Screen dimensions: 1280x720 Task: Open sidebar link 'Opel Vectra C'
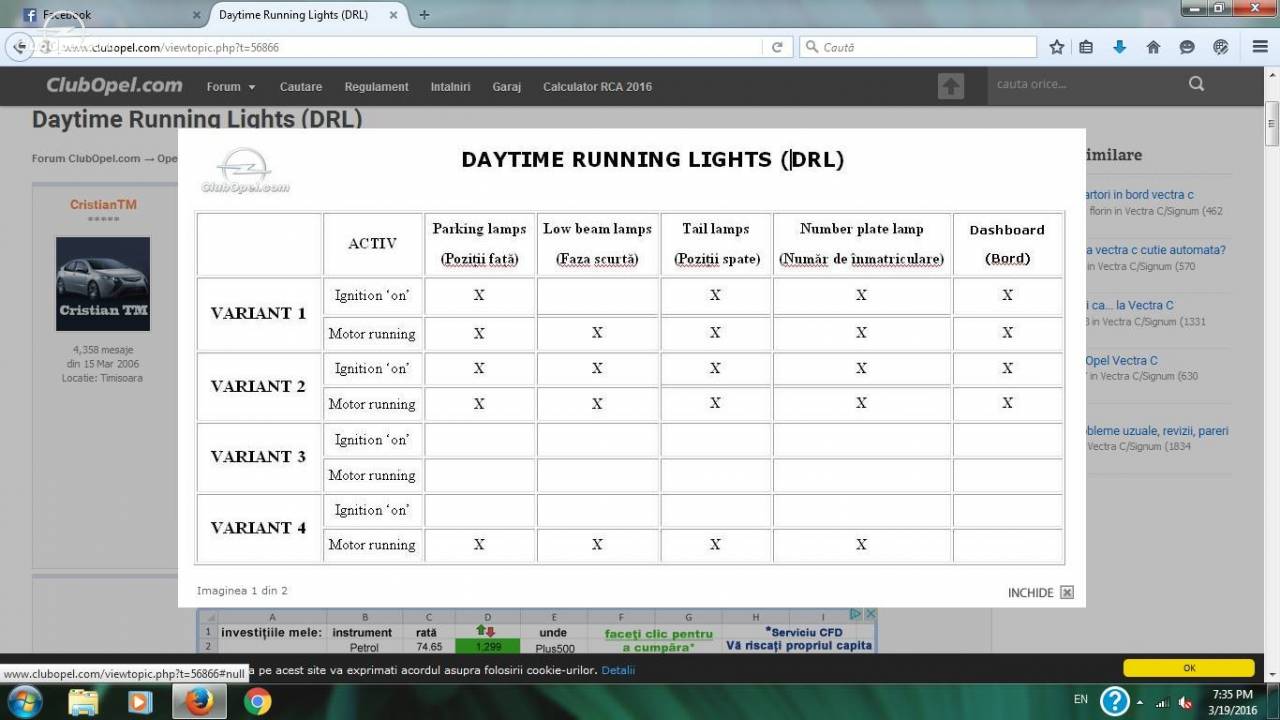click(x=1122, y=361)
